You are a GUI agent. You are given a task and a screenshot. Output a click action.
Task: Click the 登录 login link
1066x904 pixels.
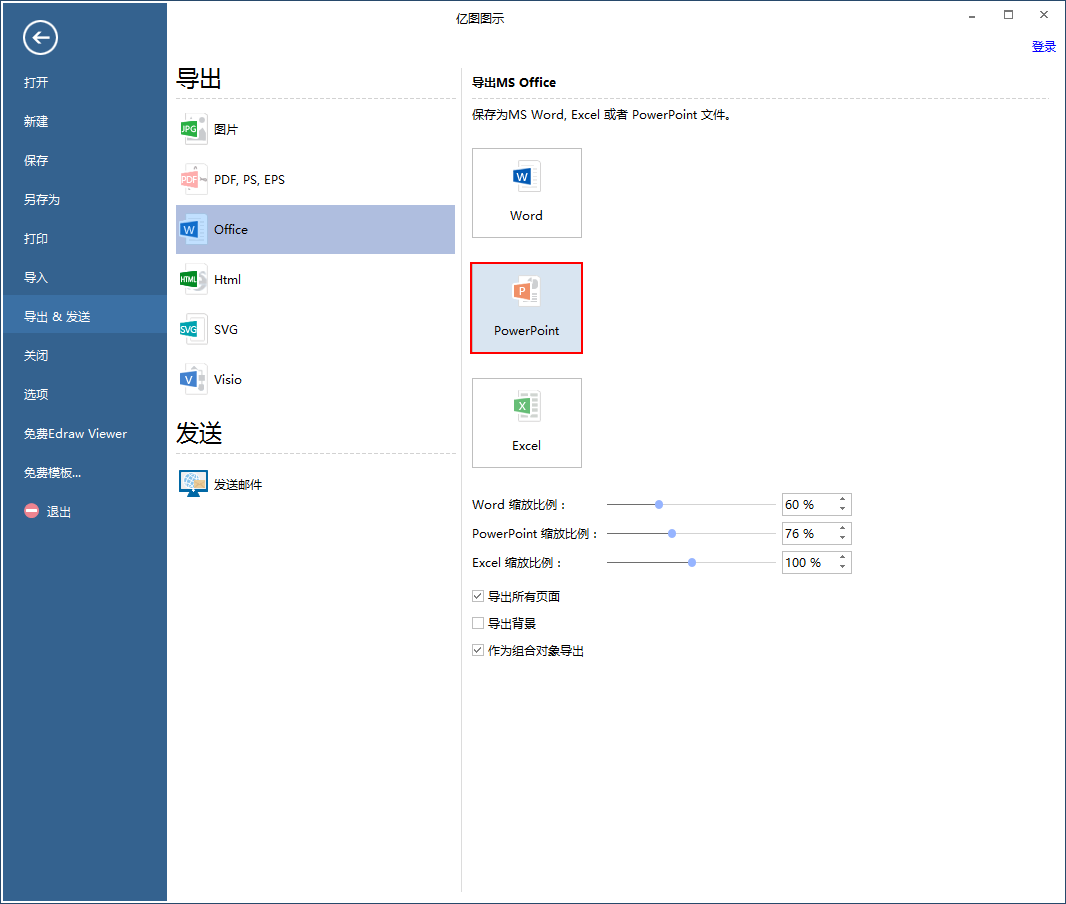click(1043, 46)
